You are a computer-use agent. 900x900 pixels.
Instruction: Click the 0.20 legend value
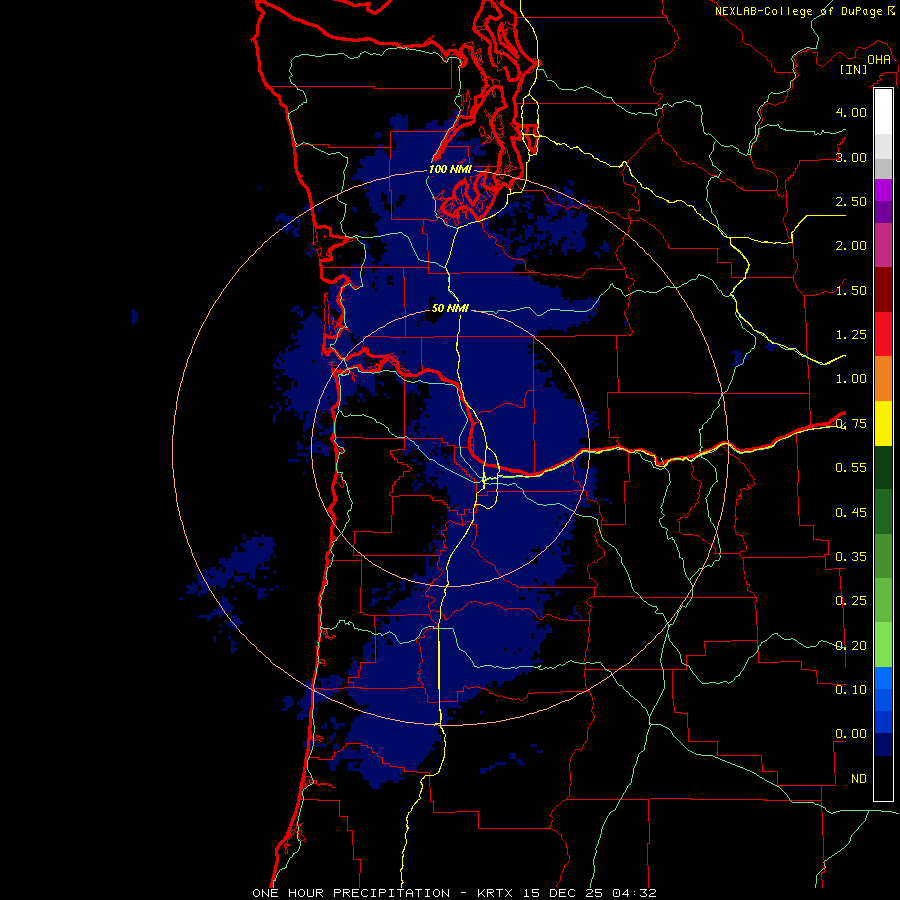[851, 646]
